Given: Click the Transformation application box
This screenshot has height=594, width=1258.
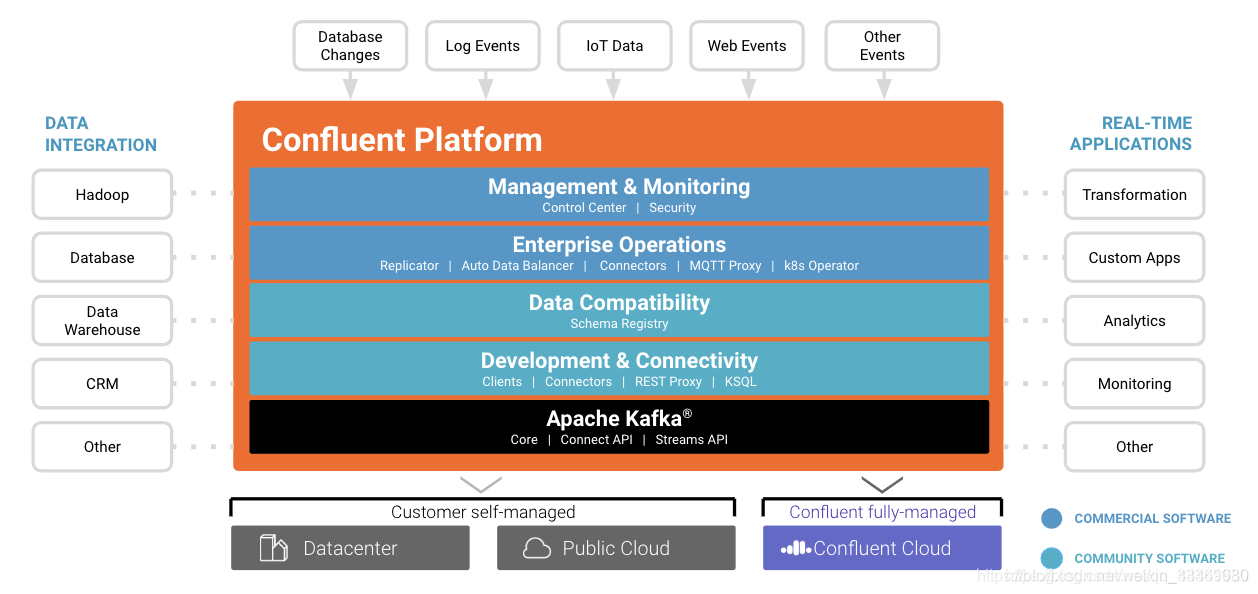Looking at the screenshot, I should [x=1134, y=195].
